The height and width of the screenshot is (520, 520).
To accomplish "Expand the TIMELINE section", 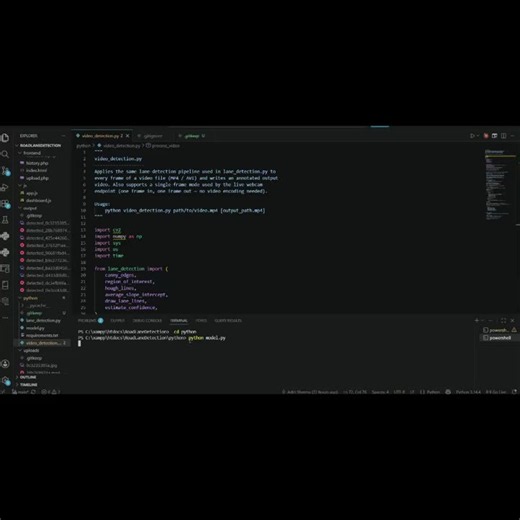I will click(29, 384).
